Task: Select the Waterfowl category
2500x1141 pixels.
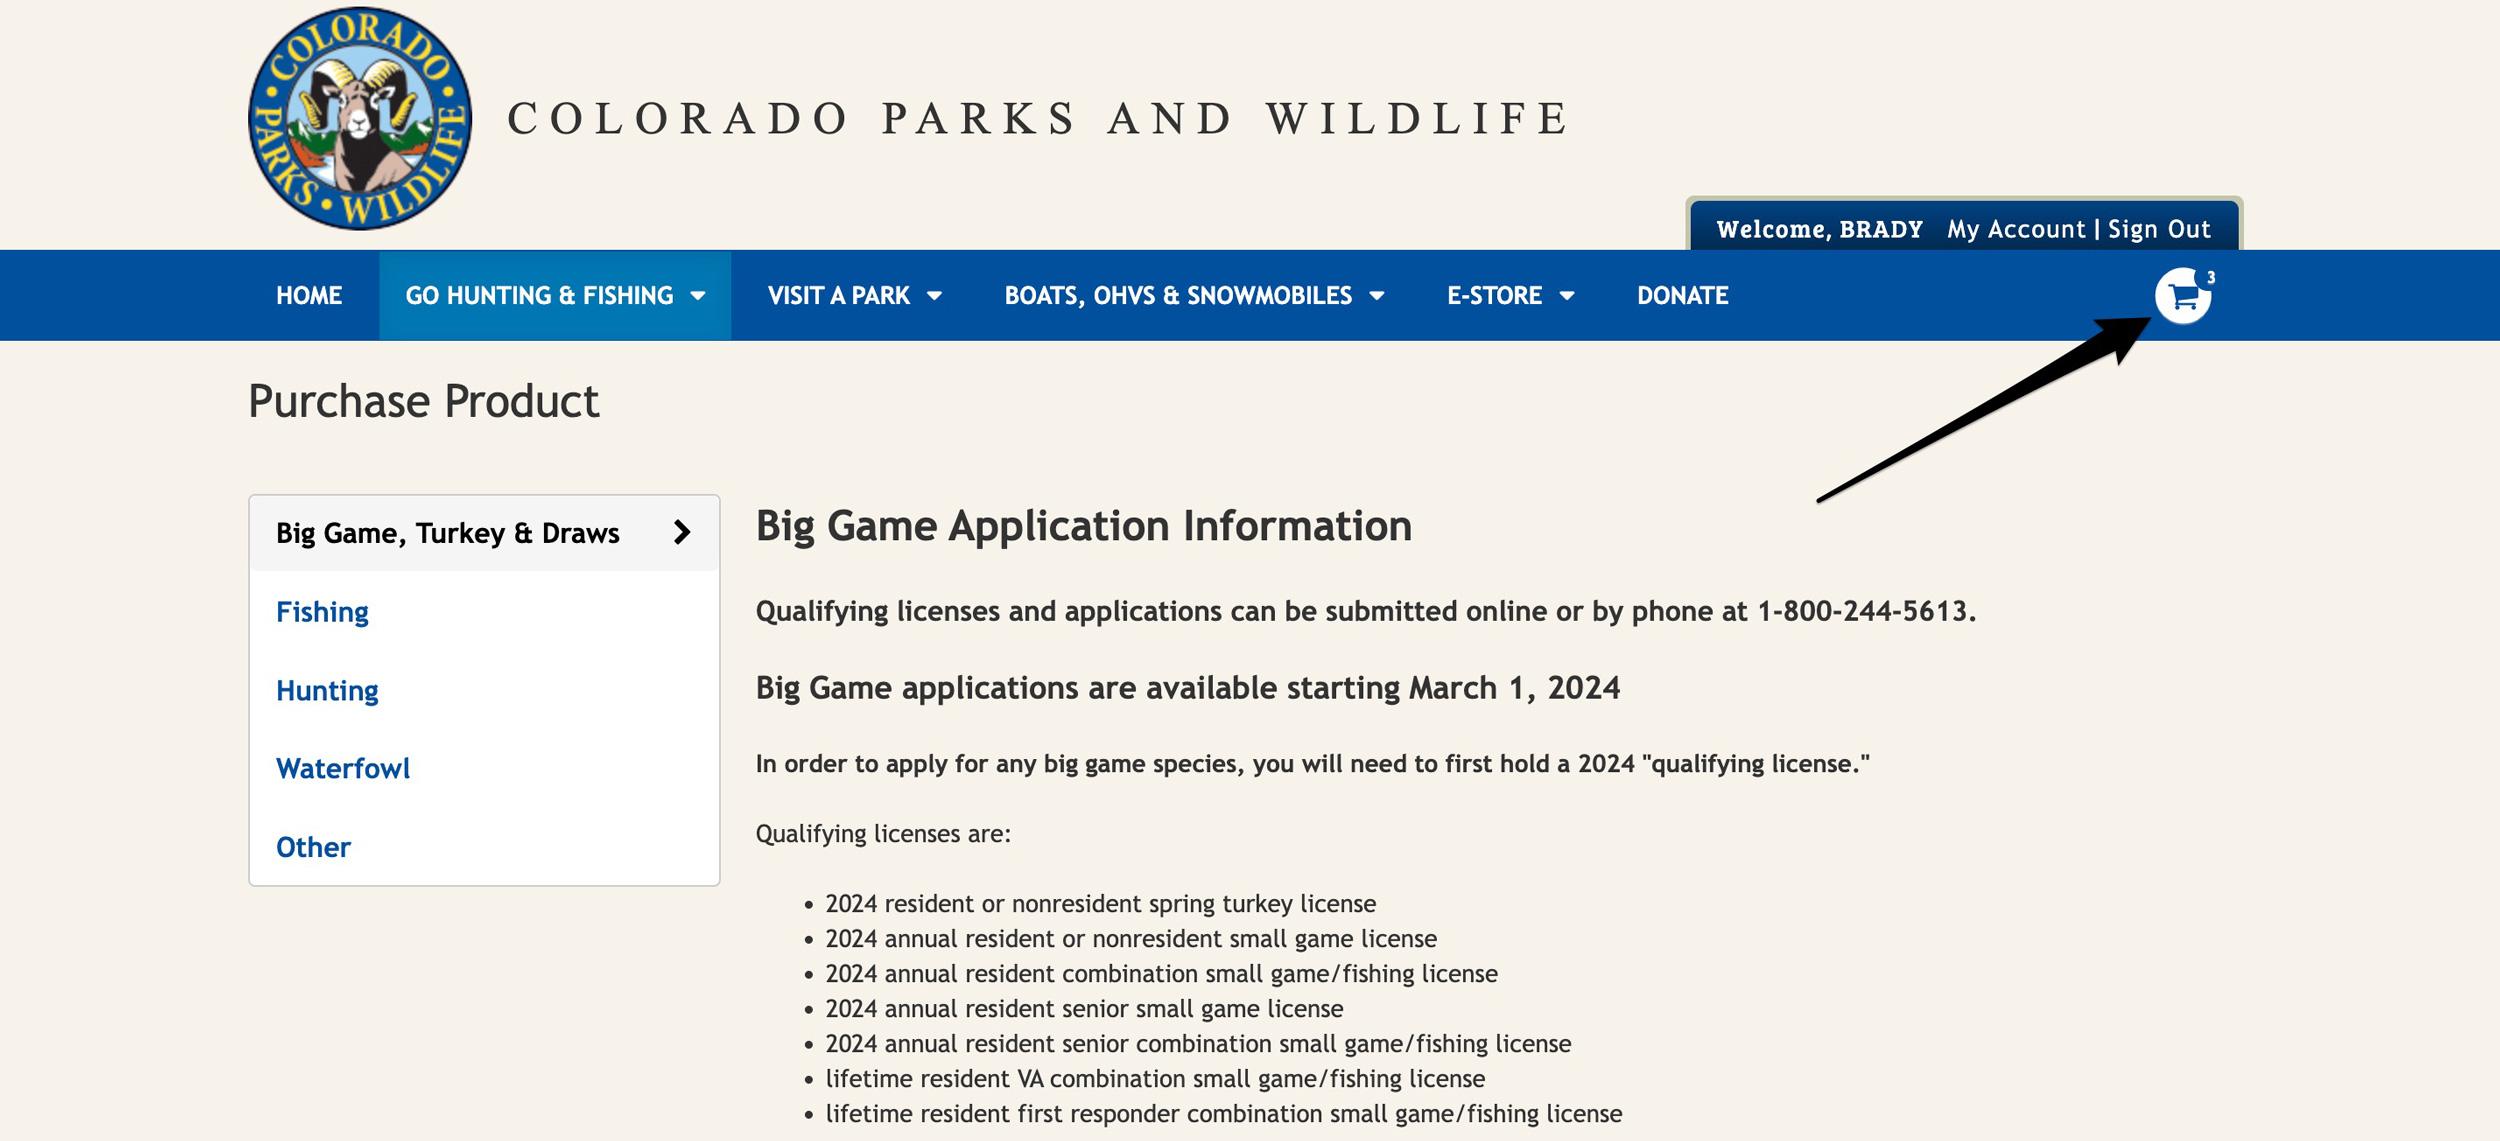Action: coord(344,768)
